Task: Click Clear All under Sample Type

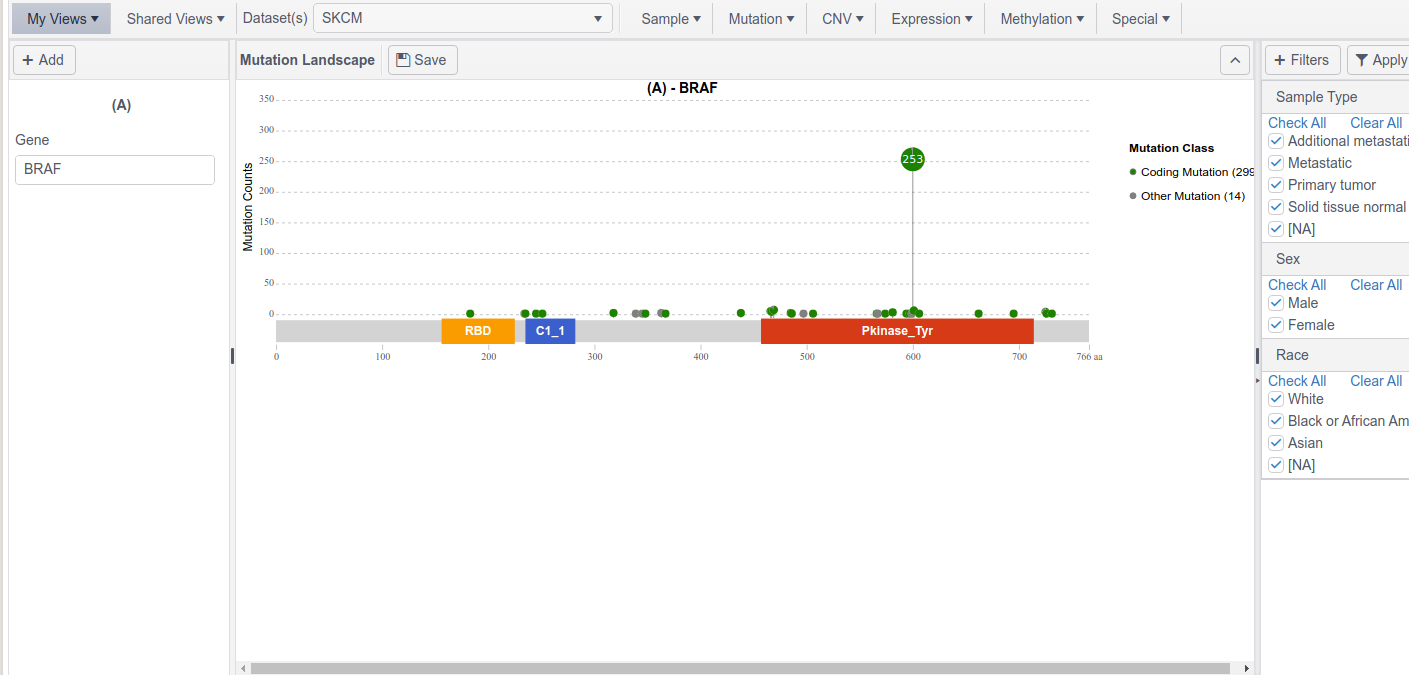Action: (1375, 123)
